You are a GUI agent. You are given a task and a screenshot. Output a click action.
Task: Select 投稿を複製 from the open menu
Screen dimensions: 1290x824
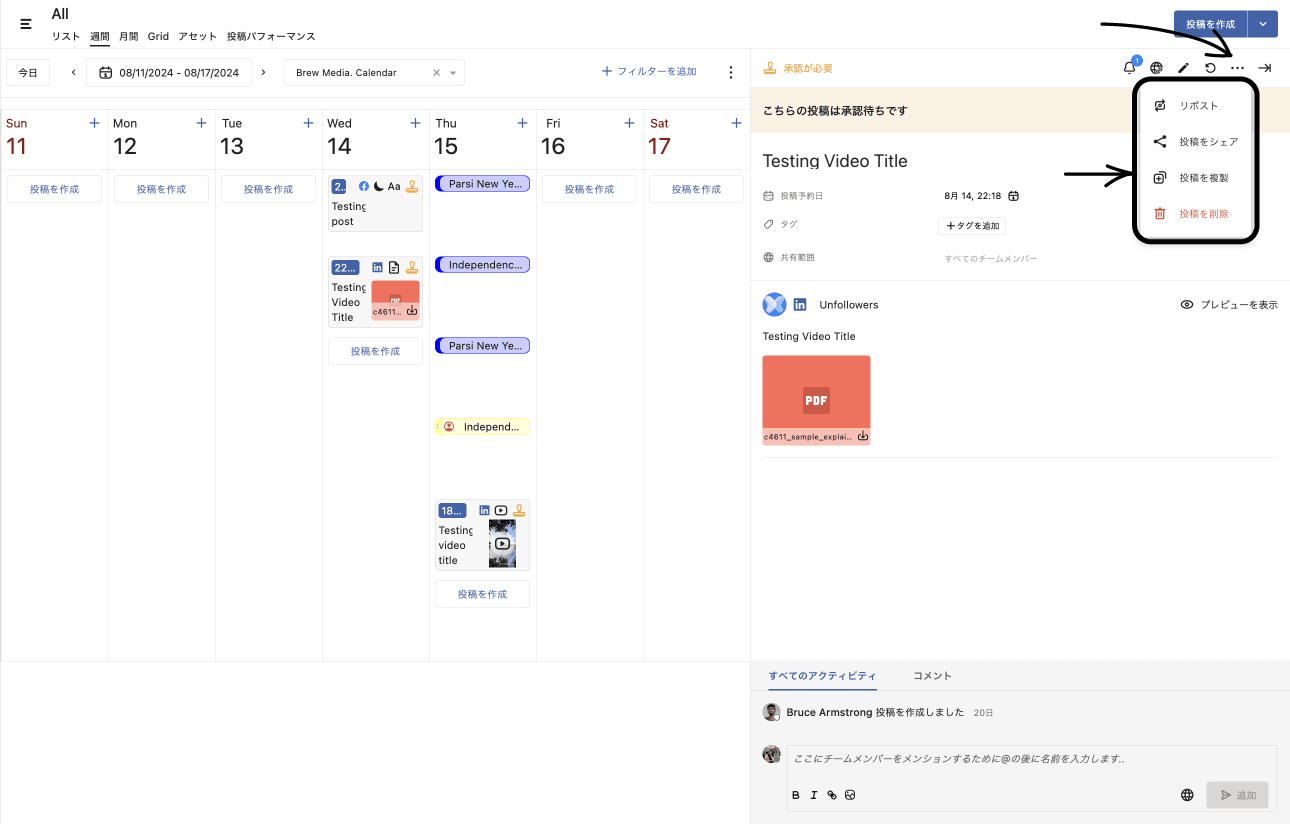click(1203, 178)
